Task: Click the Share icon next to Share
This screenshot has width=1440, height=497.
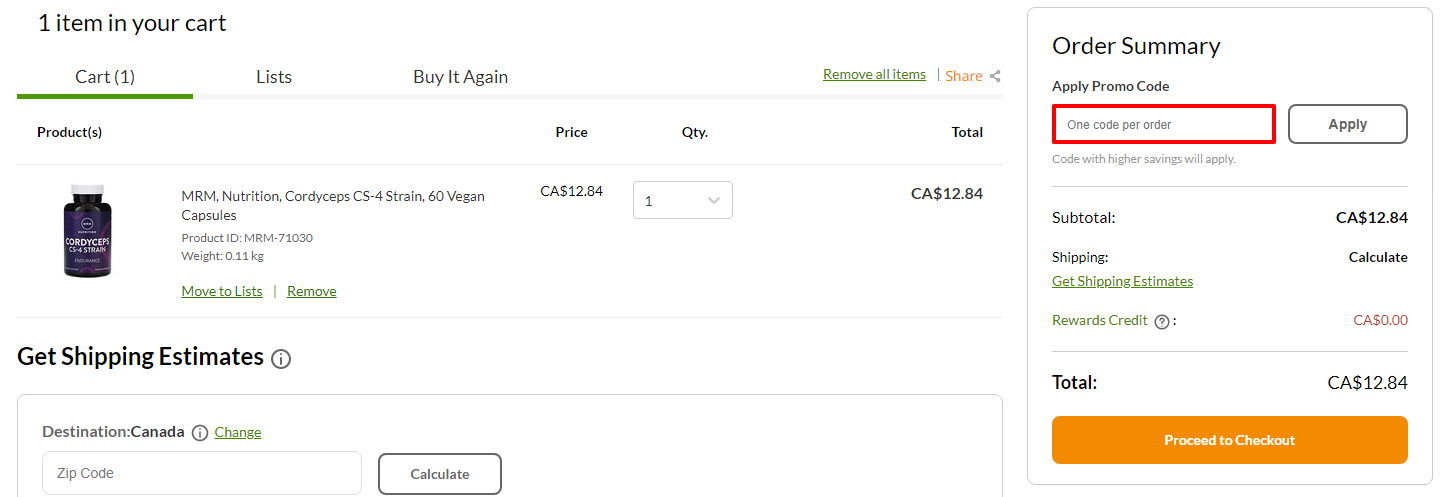Action: click(x=995, y=76)
